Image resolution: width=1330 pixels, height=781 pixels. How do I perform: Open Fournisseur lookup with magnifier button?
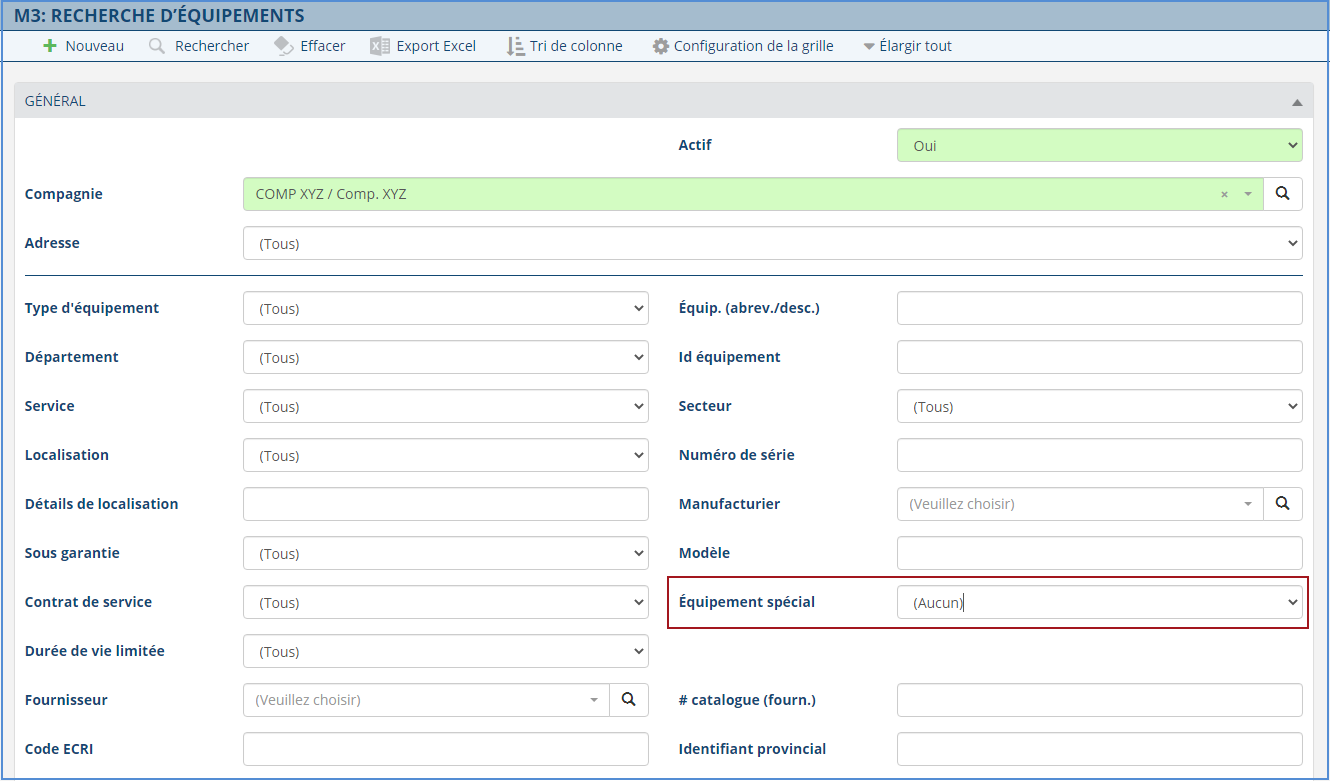coord(629,700)
